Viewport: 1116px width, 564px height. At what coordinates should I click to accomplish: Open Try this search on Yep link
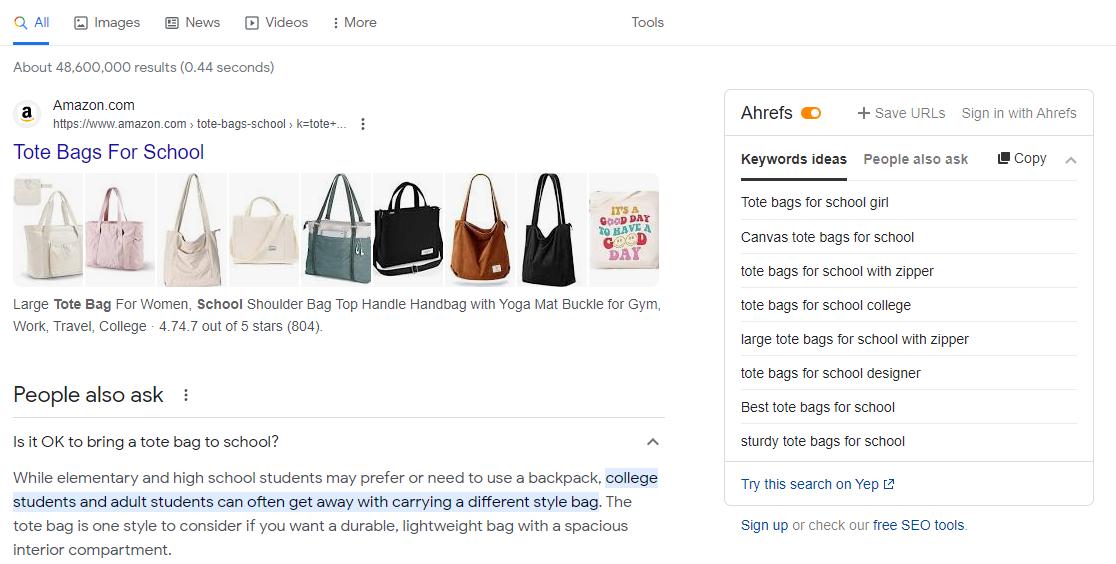(817, 484)
